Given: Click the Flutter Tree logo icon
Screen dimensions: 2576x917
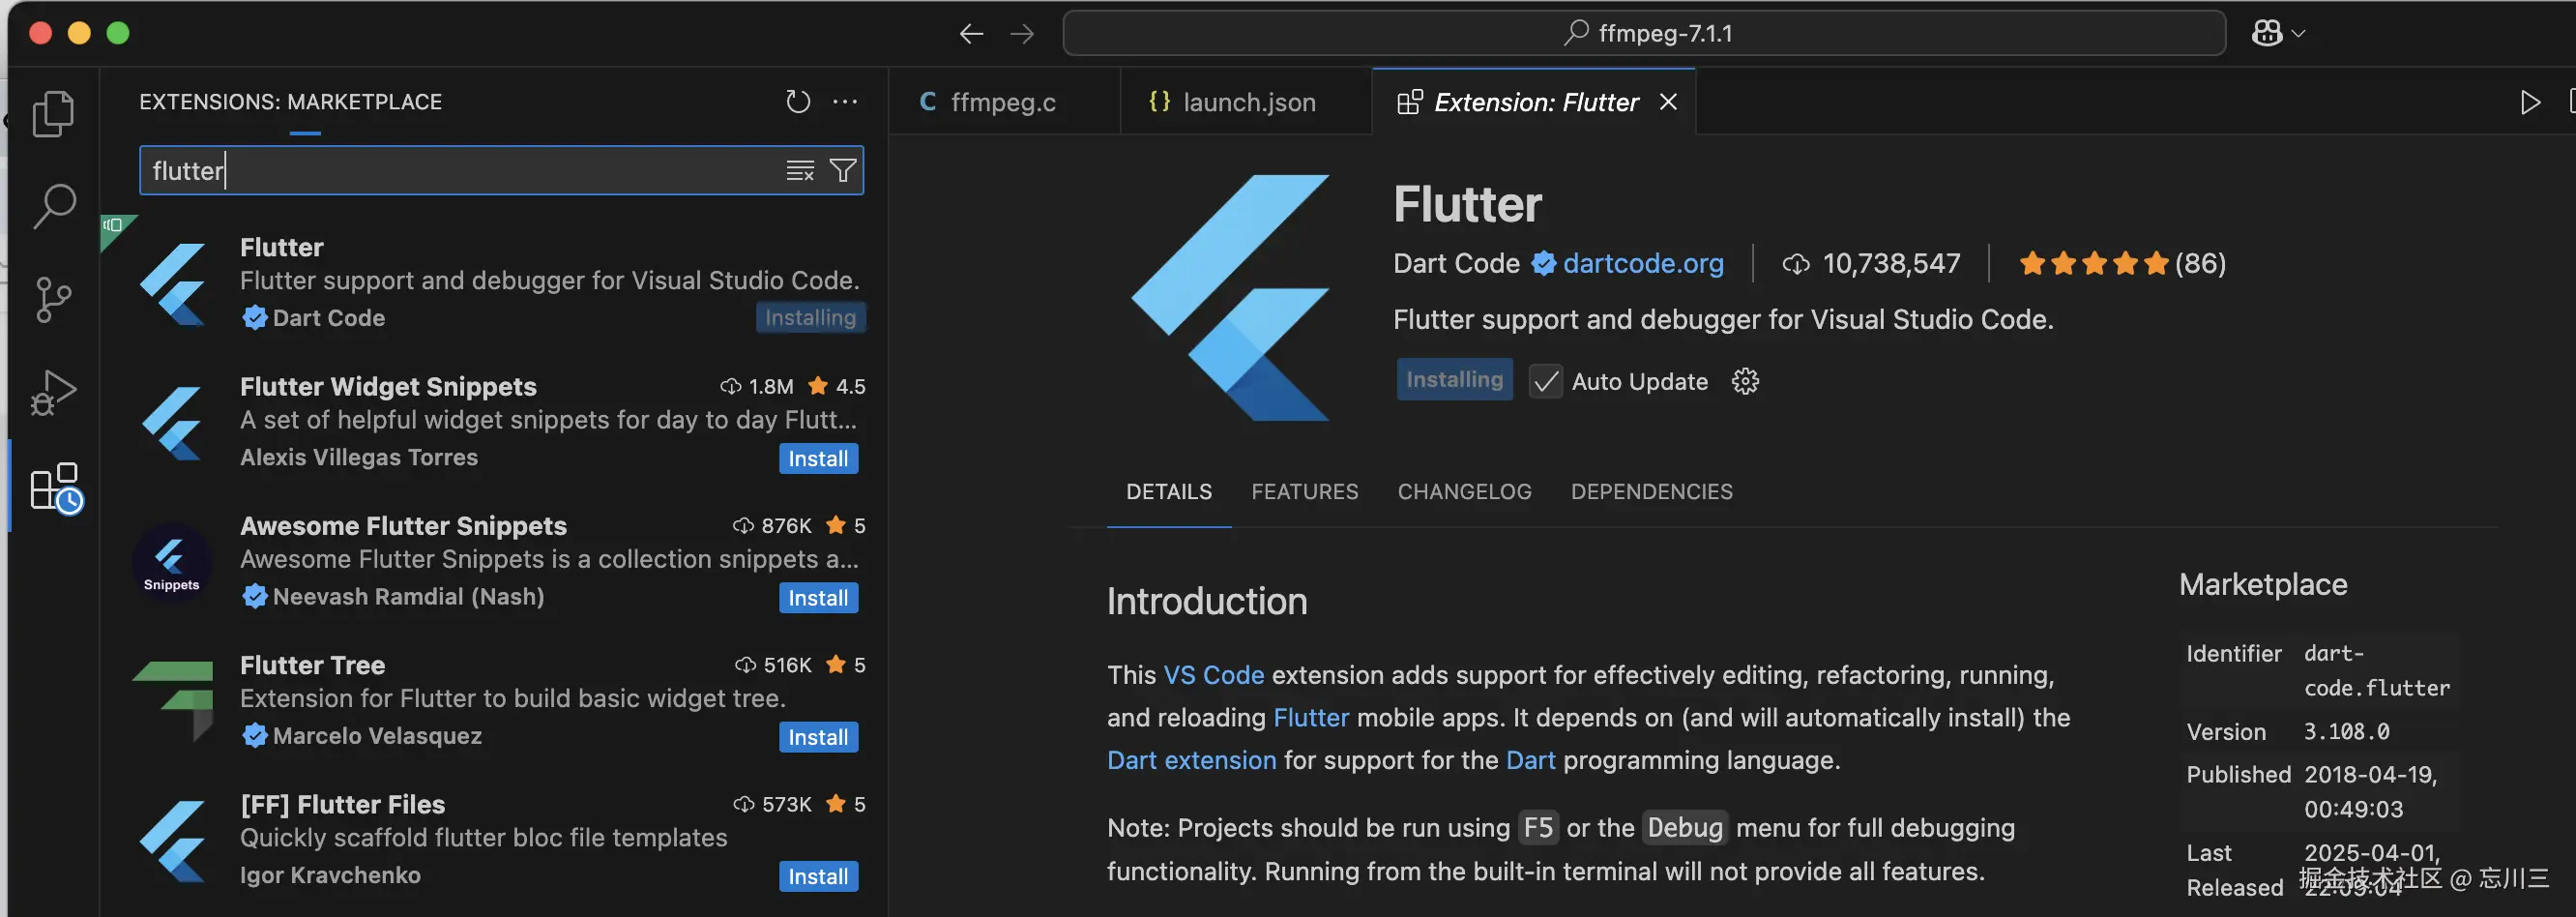Looking at the screenshot, I should pos(173,702).
